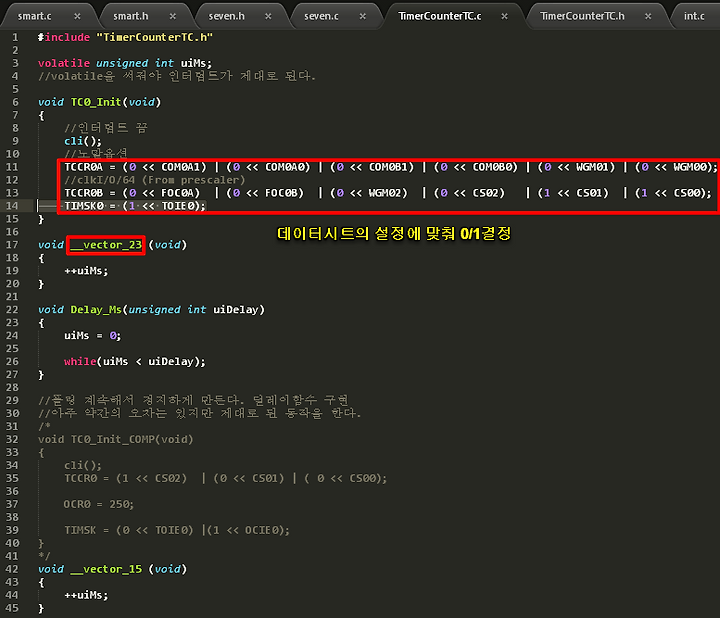Click the __vector_23 function name
This screenshot has width=720, height=618.
coord(106,245)
